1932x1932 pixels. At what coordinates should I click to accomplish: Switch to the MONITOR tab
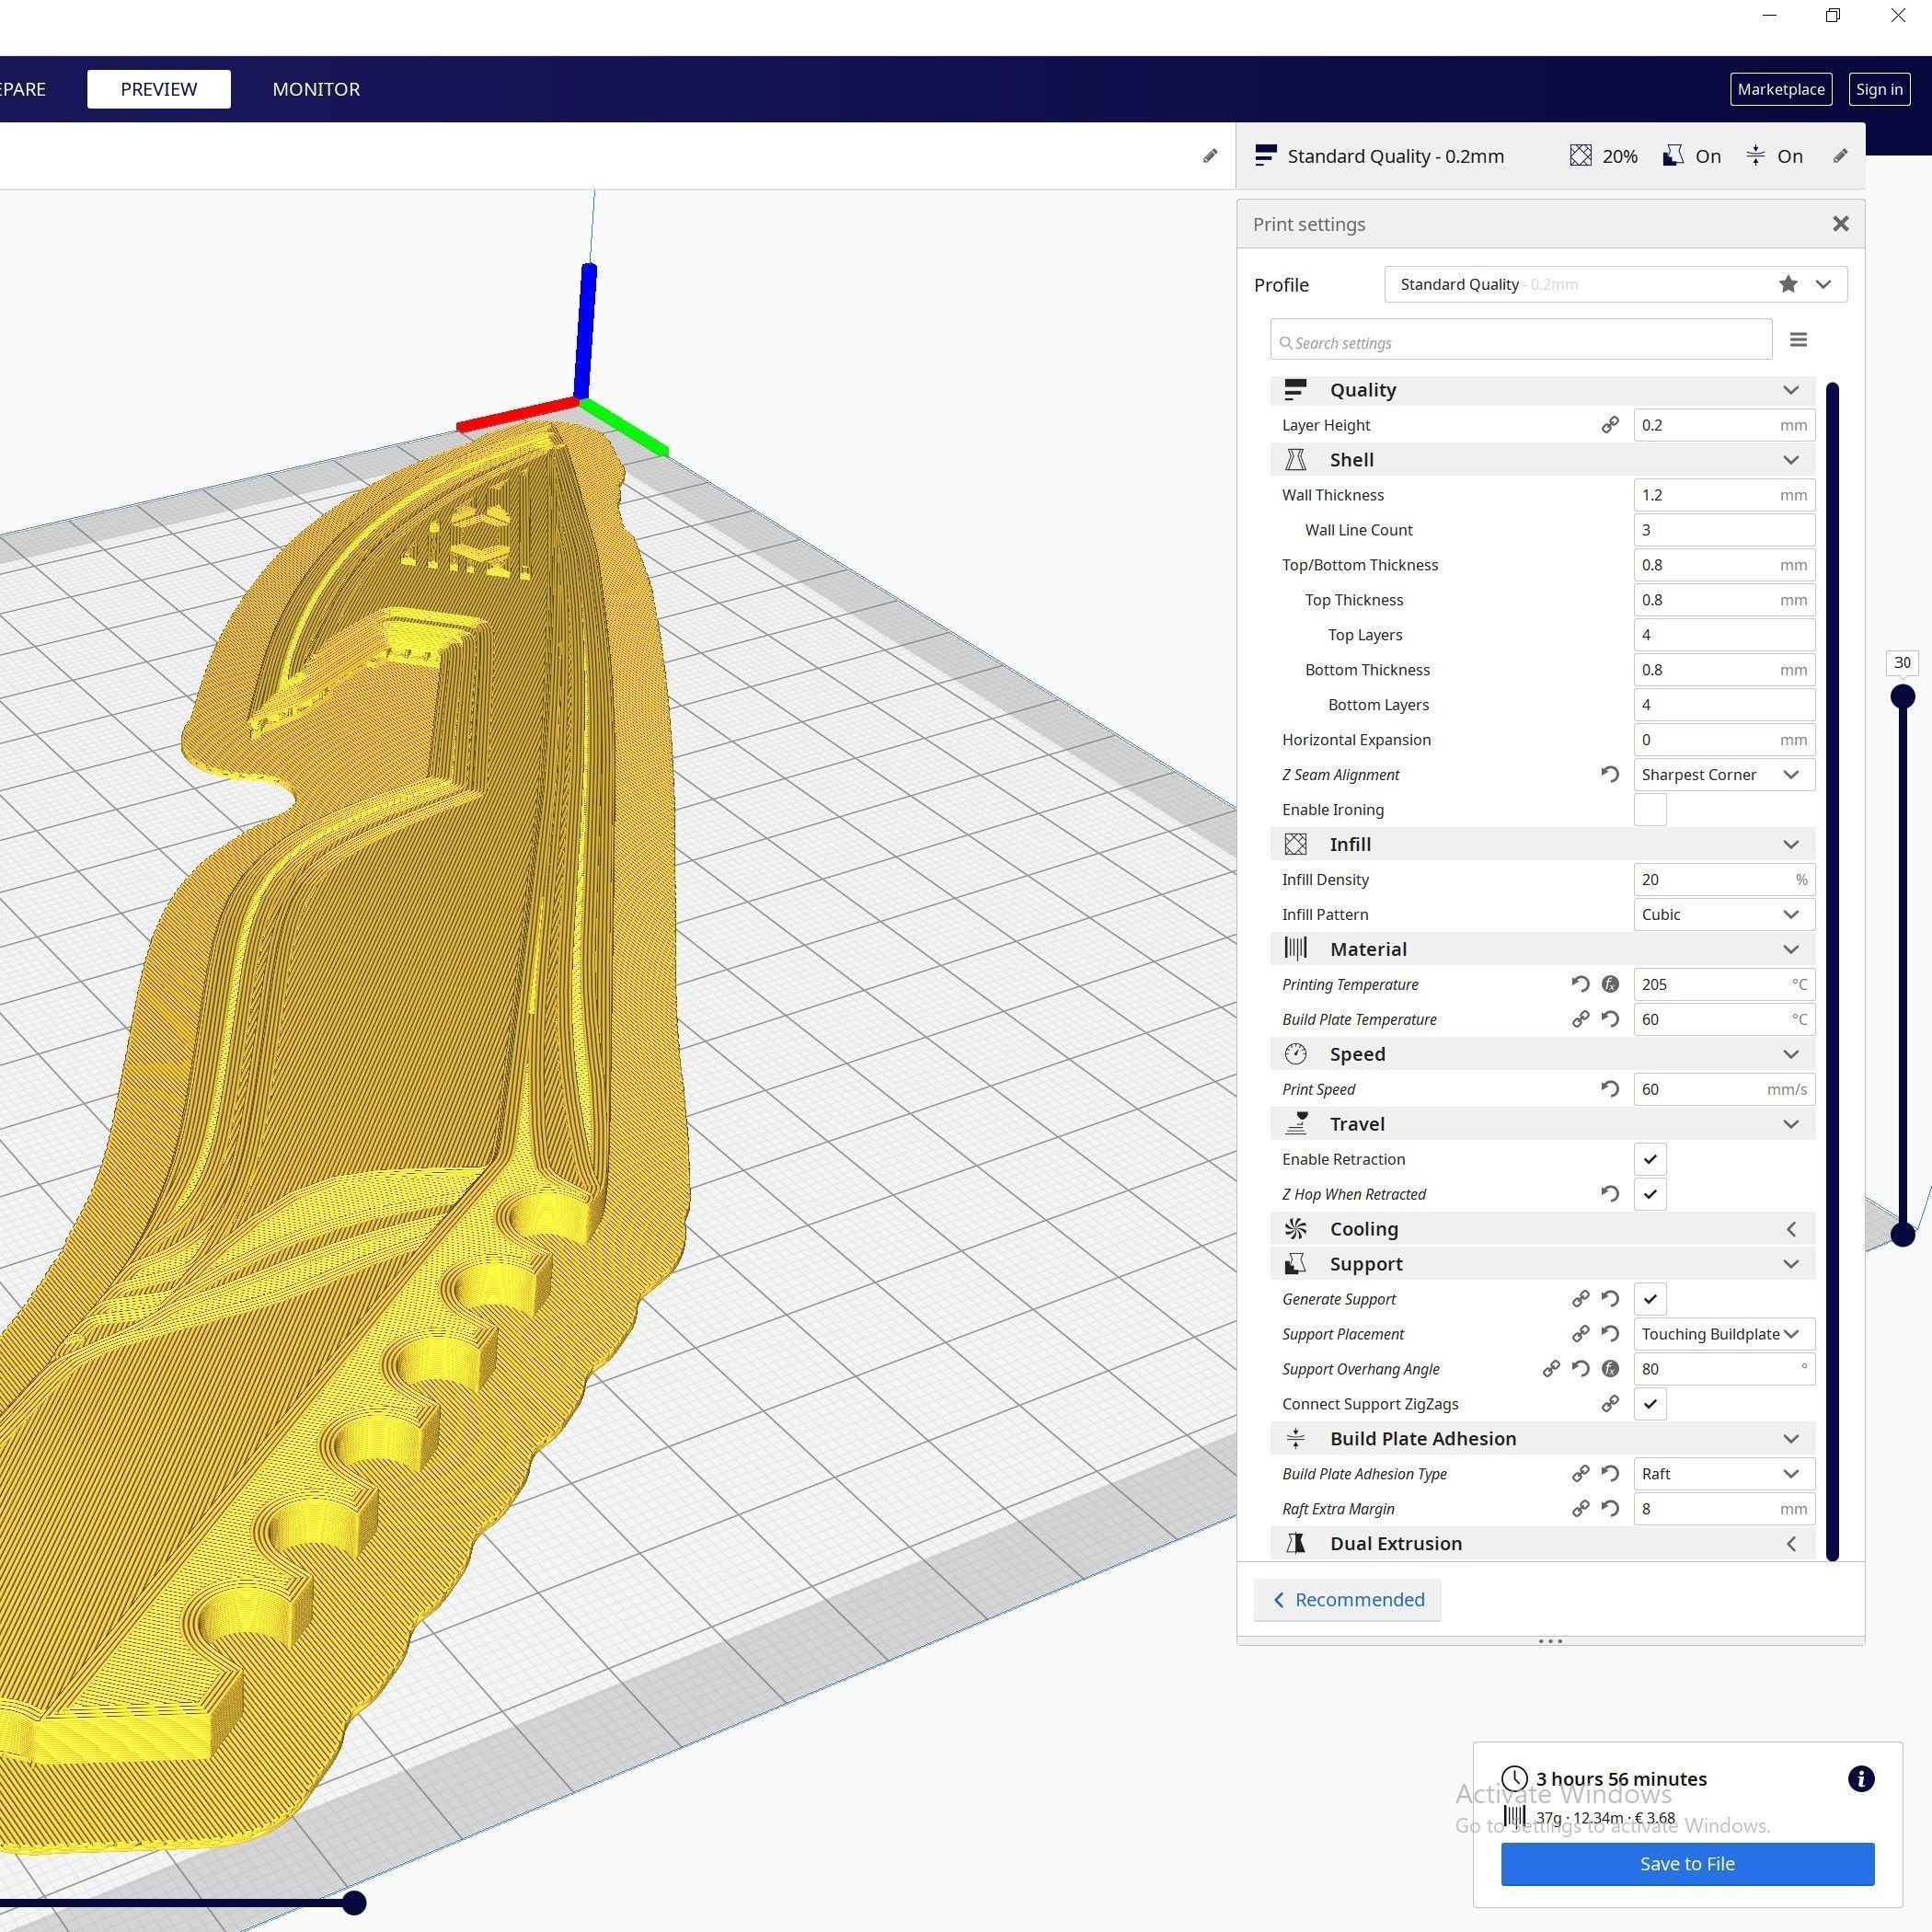(316, 89)
